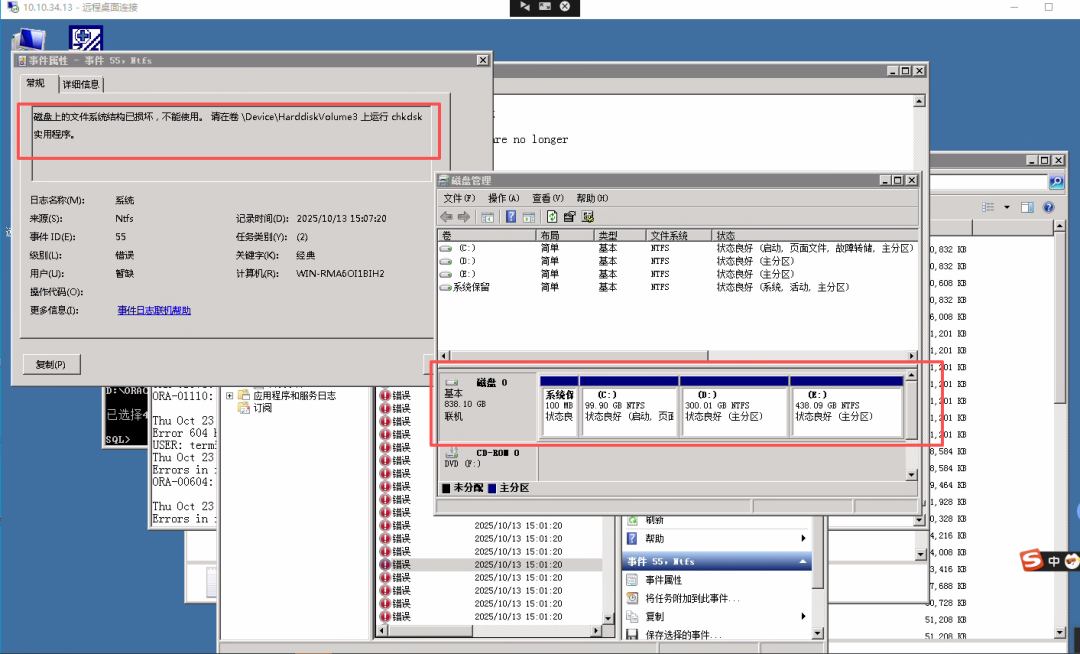Expand the 复制 submenu arrow in actions pane

coord(803,616)
